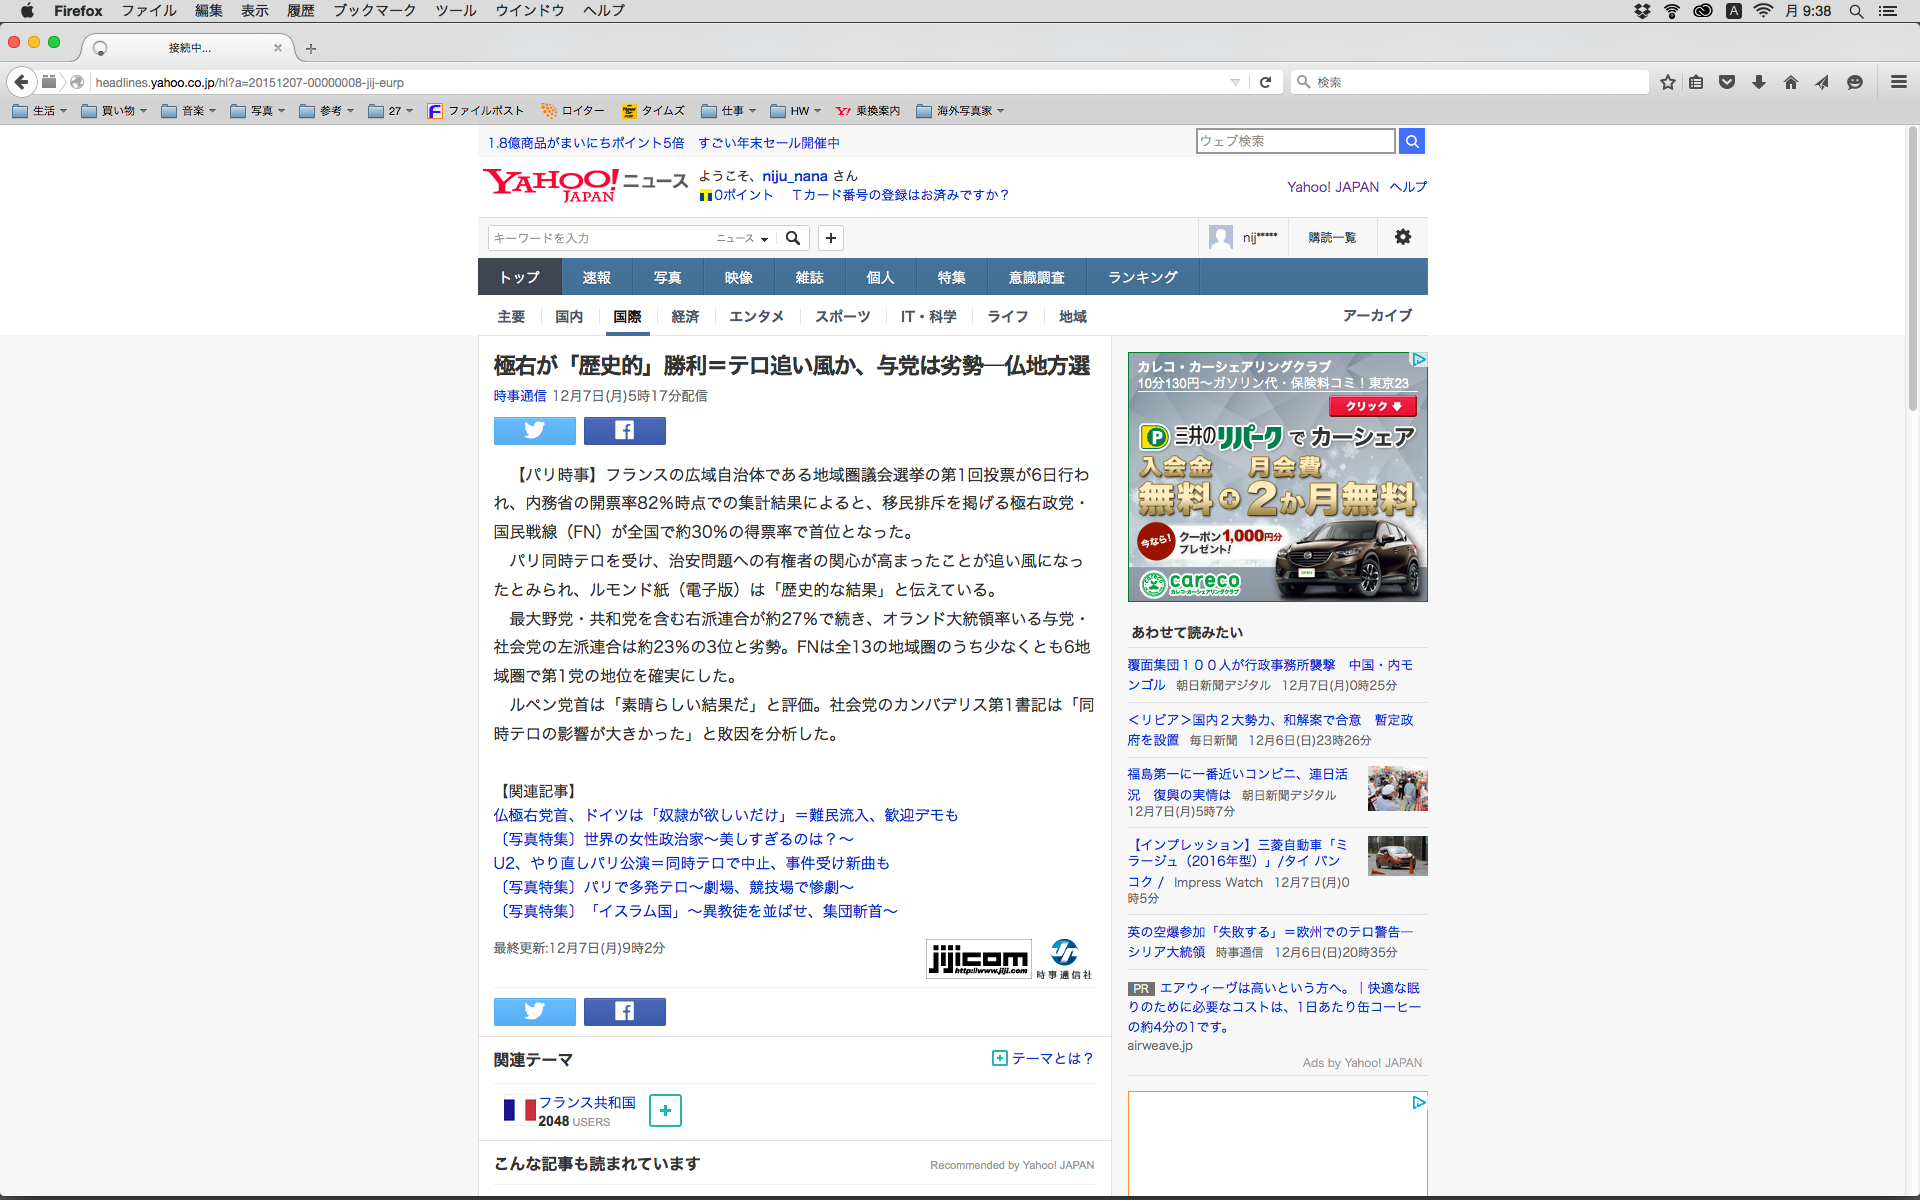Bookmark this page with star icon
This screenshot has height=1200, width=1920.
pyautogui.click(x=1667, y=82)
